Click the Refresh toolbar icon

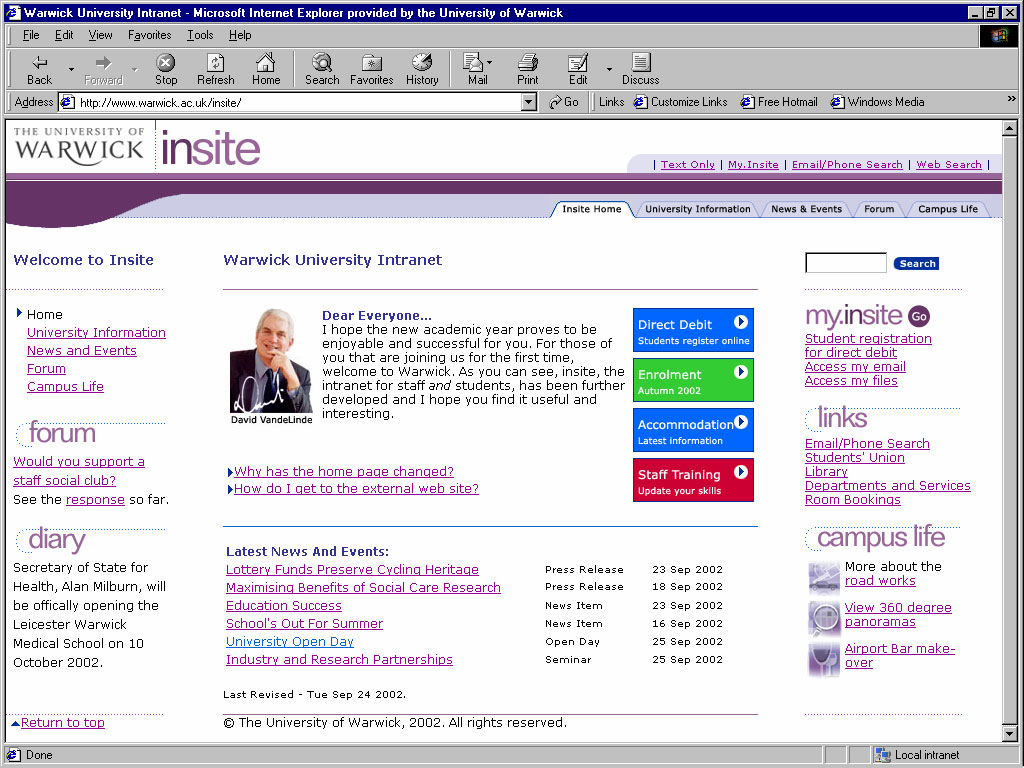(x=215, y=69)
